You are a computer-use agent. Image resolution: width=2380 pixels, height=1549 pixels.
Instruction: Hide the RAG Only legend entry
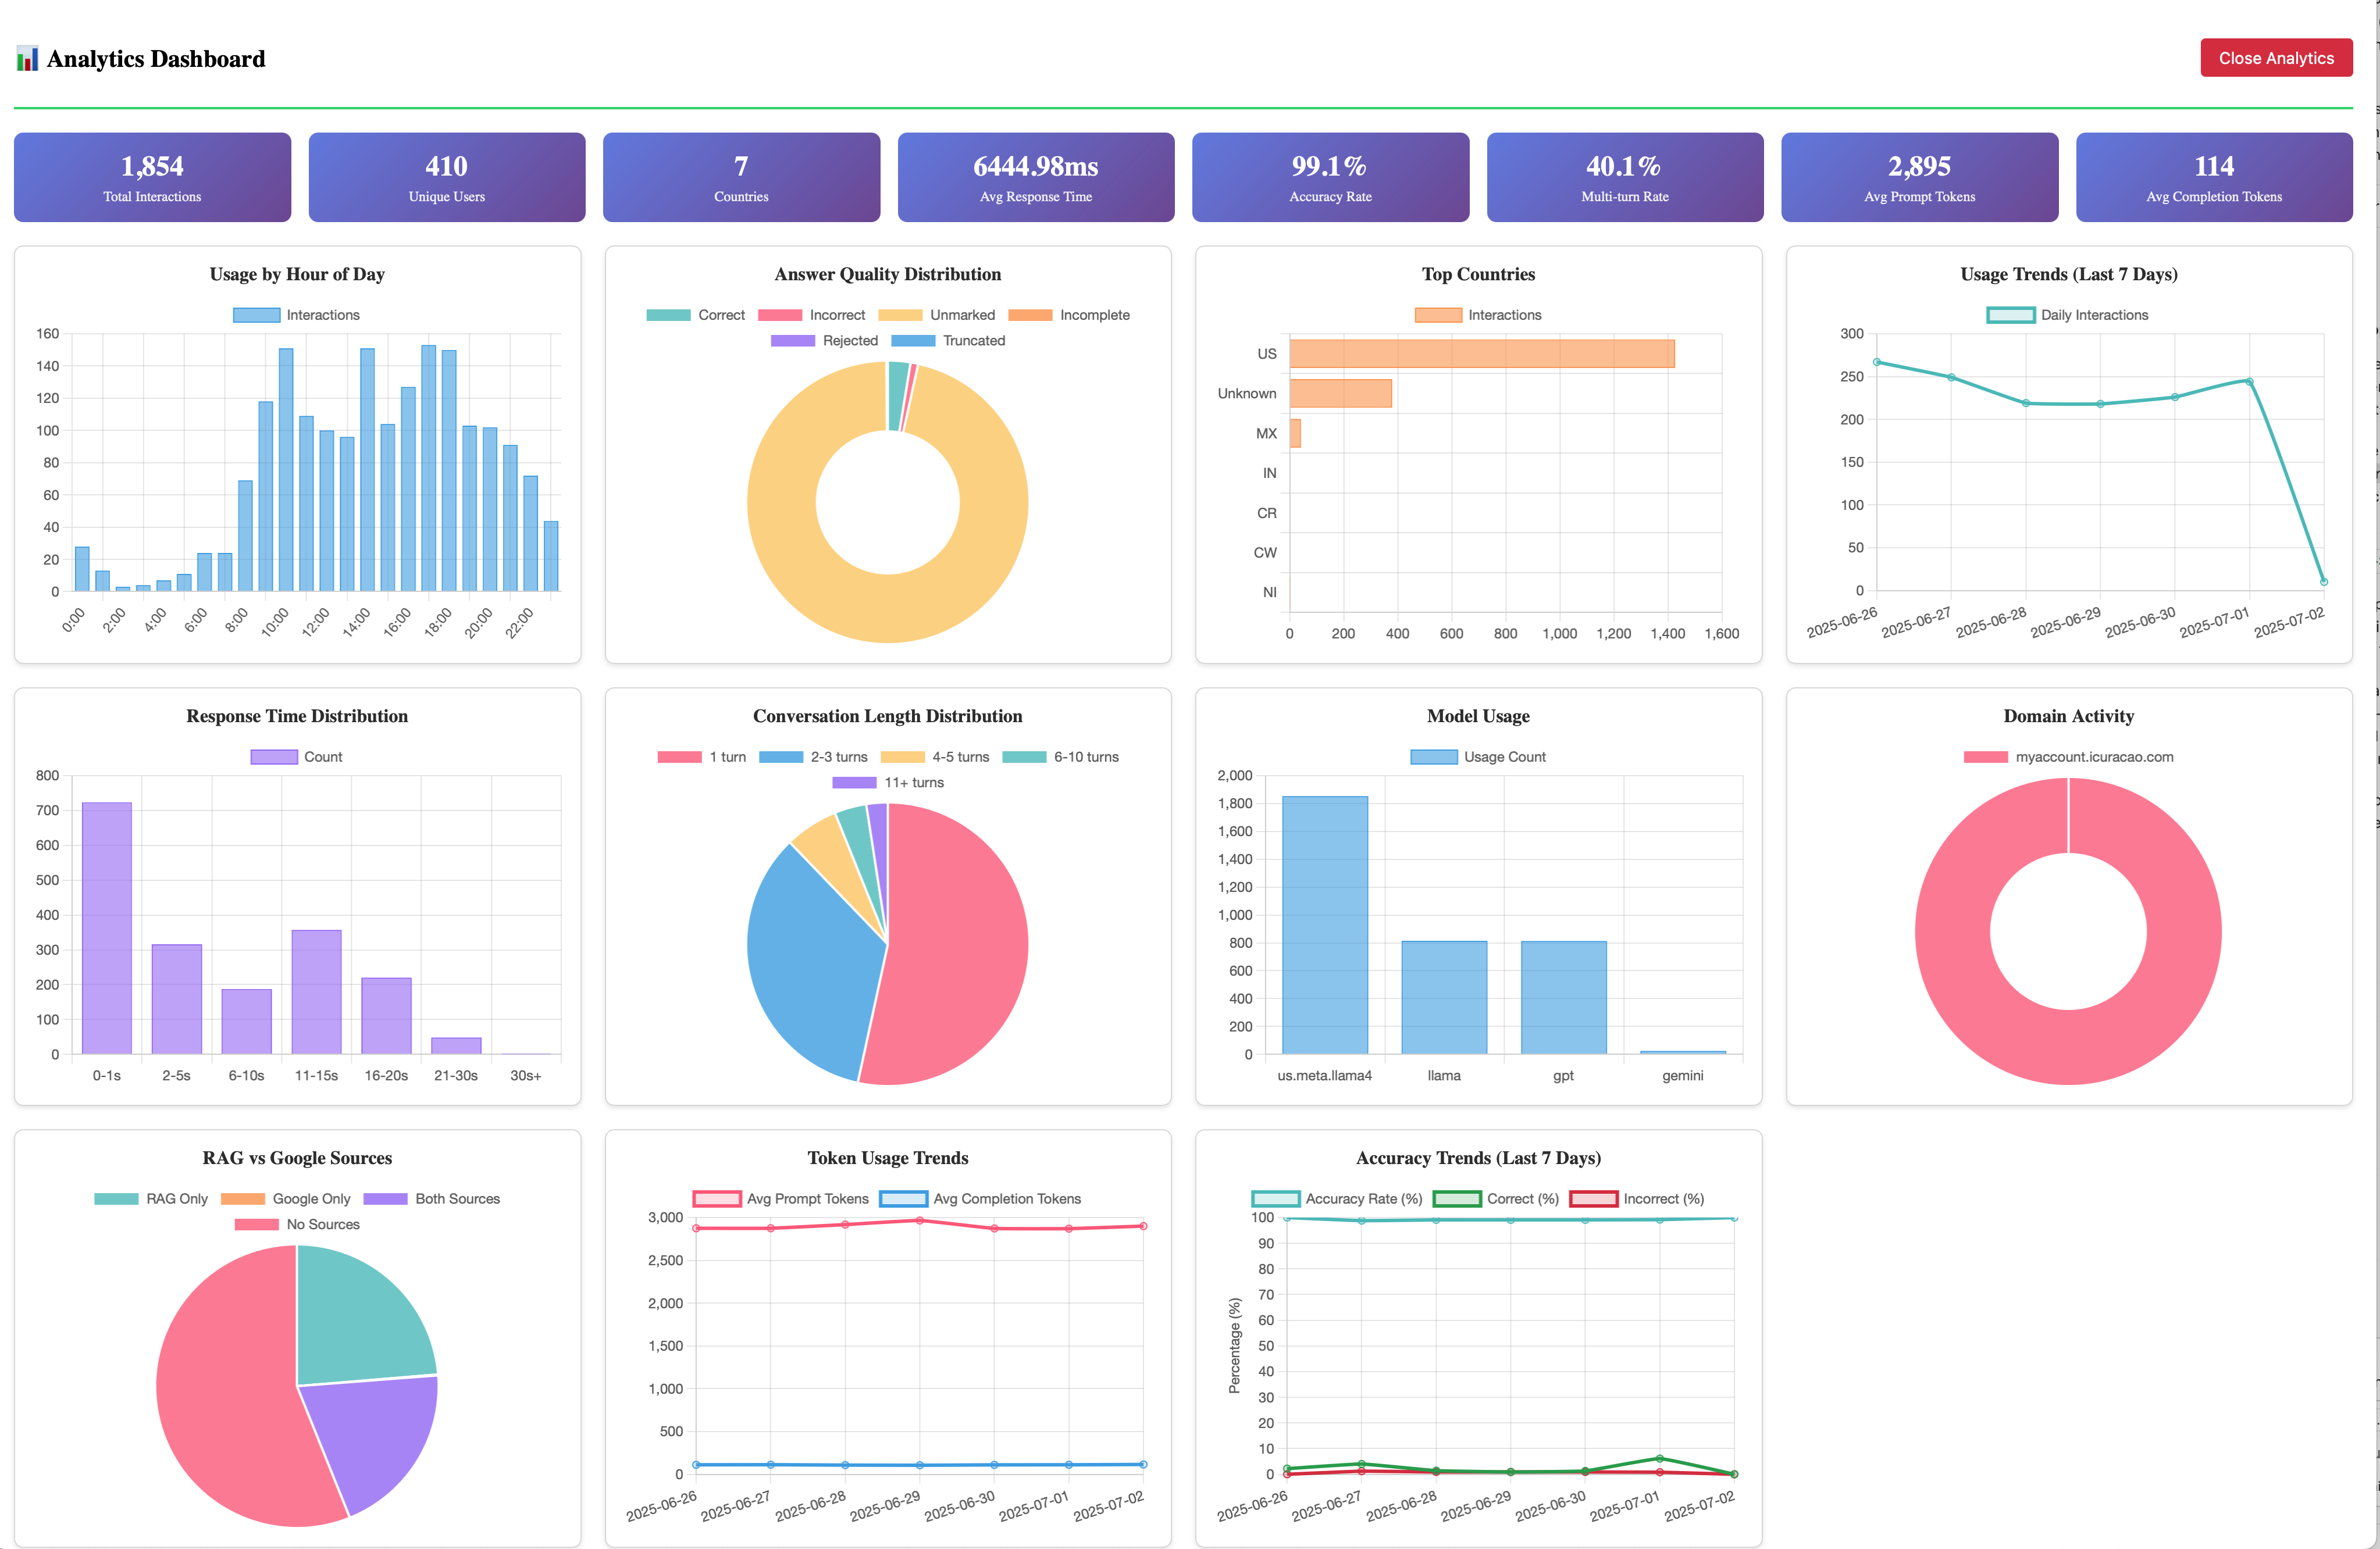pos(151,1199)
